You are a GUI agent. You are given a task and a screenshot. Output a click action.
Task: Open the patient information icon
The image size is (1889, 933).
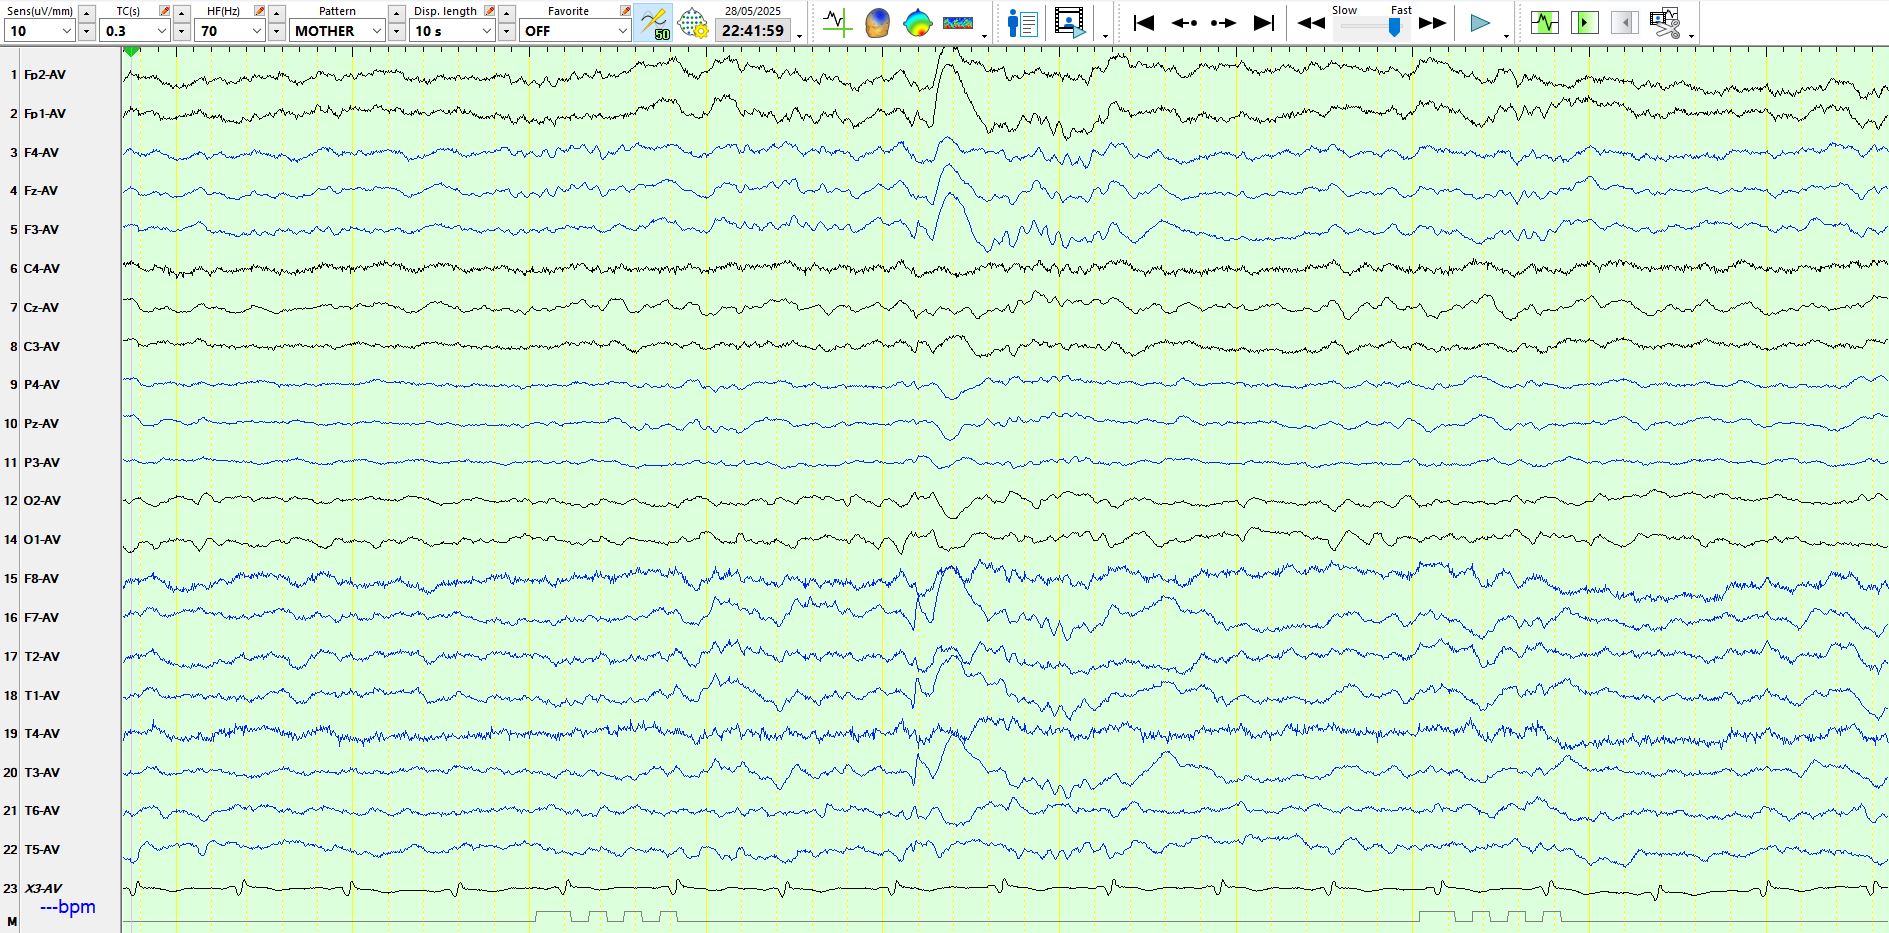tap(1022, 23)
